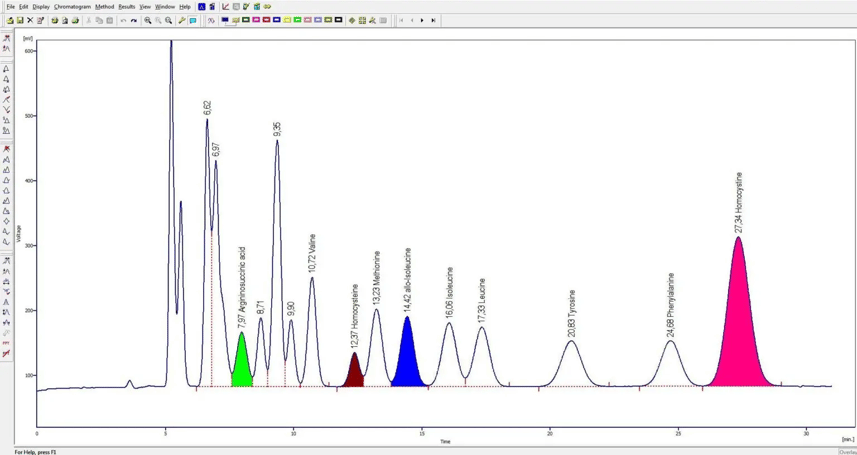Image resolution: width=857 pixels, height=455 pixels.
Task: Open the Method menu
Action: click(x=104, y=7)
